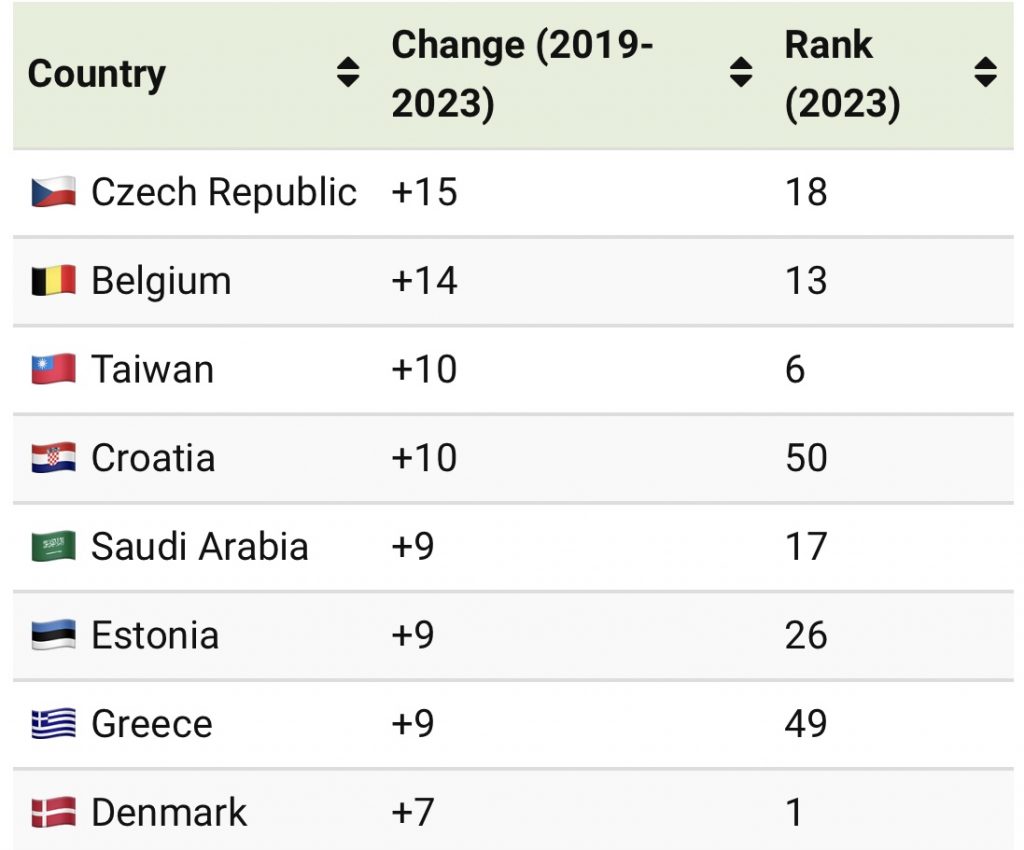
Task: Sort by Rank (2023) arrows
Action: pos(985,73)
